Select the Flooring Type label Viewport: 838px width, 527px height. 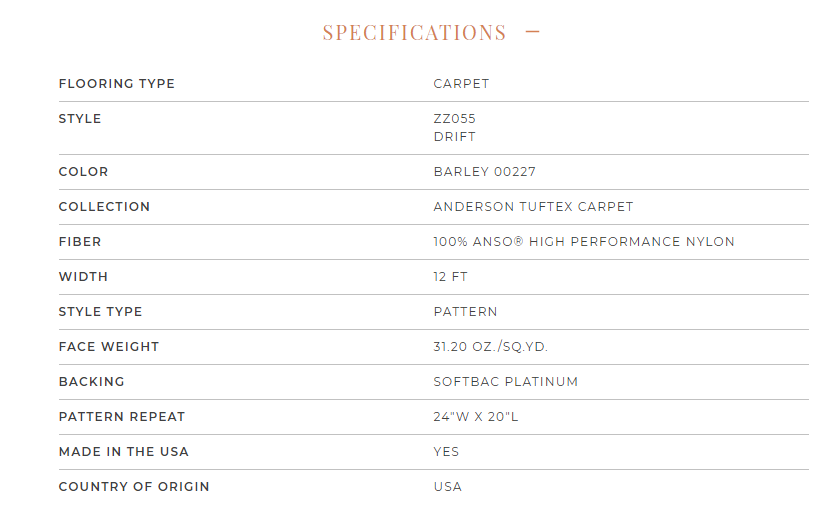click(117, 84)
